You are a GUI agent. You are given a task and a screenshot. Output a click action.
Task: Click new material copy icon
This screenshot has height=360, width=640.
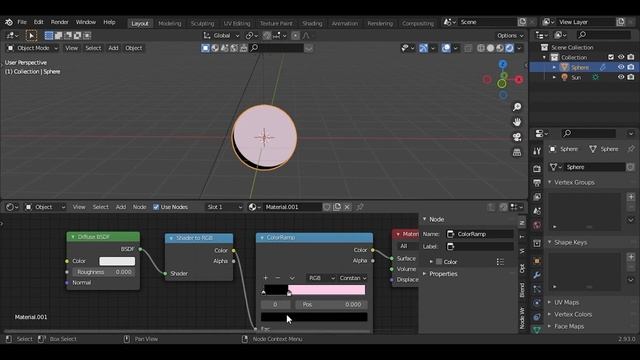337,207
